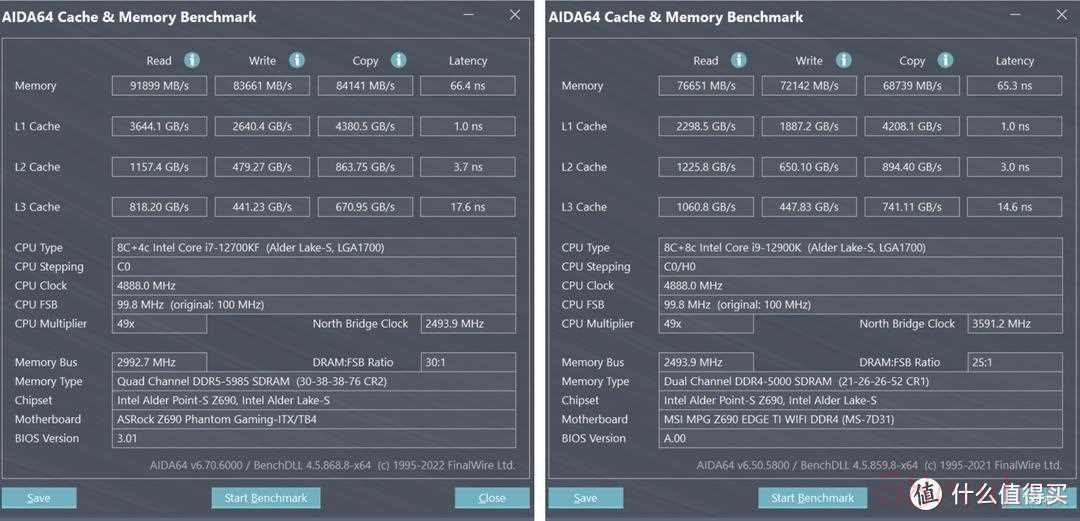Click Save in the right AIDA64 window

tap(585, 498)
